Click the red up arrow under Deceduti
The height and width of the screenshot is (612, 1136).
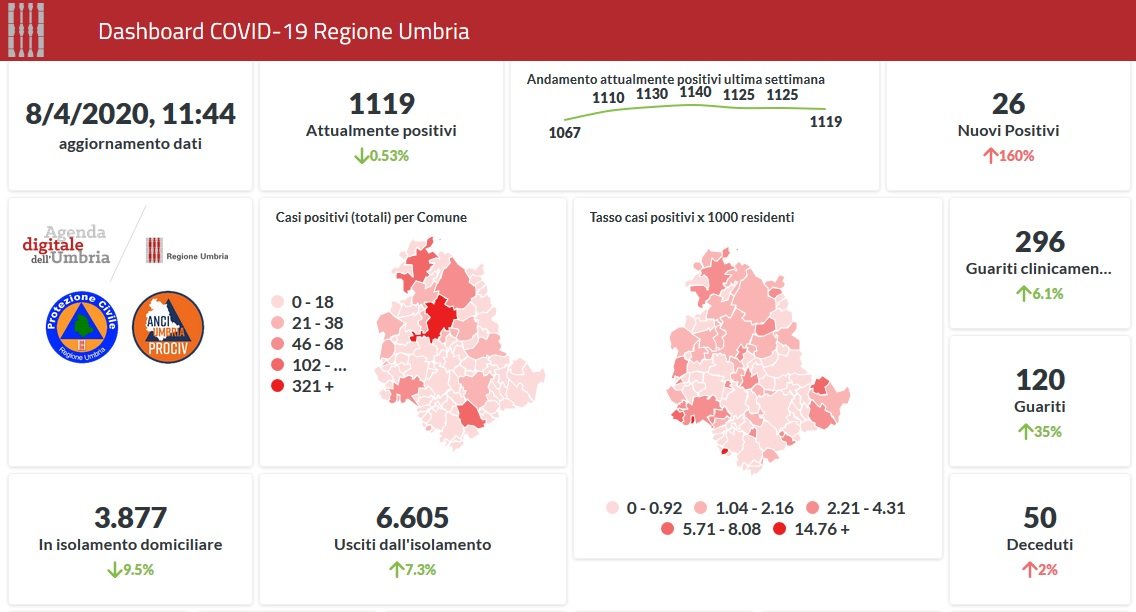(1028, 569)
